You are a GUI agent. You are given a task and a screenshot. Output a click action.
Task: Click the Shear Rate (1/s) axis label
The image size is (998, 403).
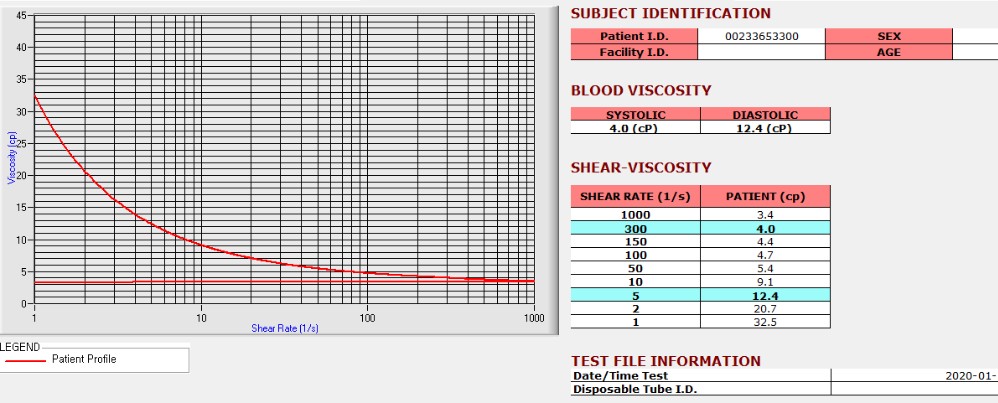(x=285, y=329)
